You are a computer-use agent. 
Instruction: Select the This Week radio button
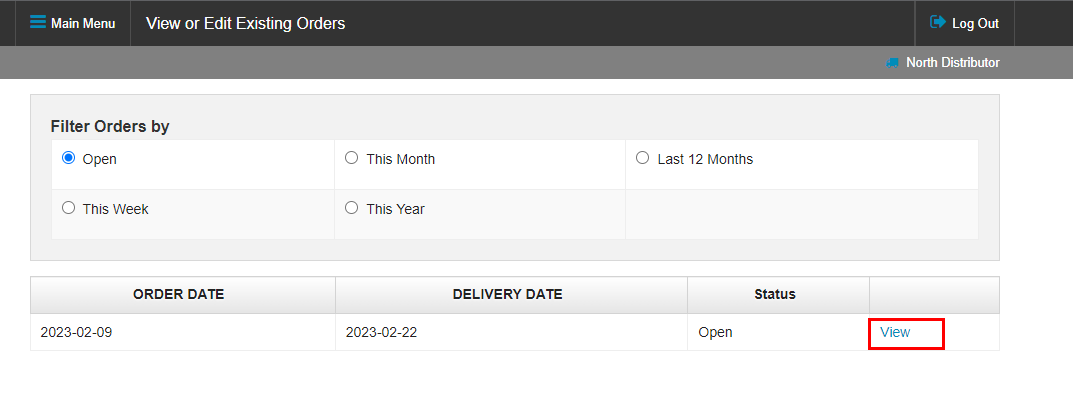click(68, 208)
